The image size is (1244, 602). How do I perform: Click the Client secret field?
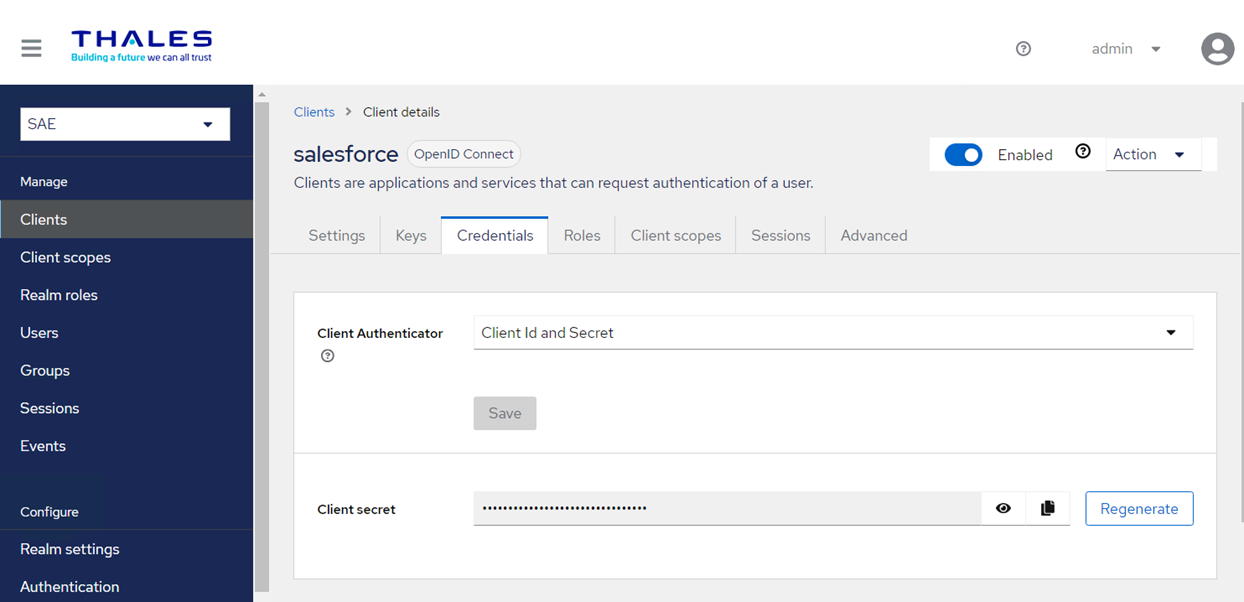(x=726, y=508)
